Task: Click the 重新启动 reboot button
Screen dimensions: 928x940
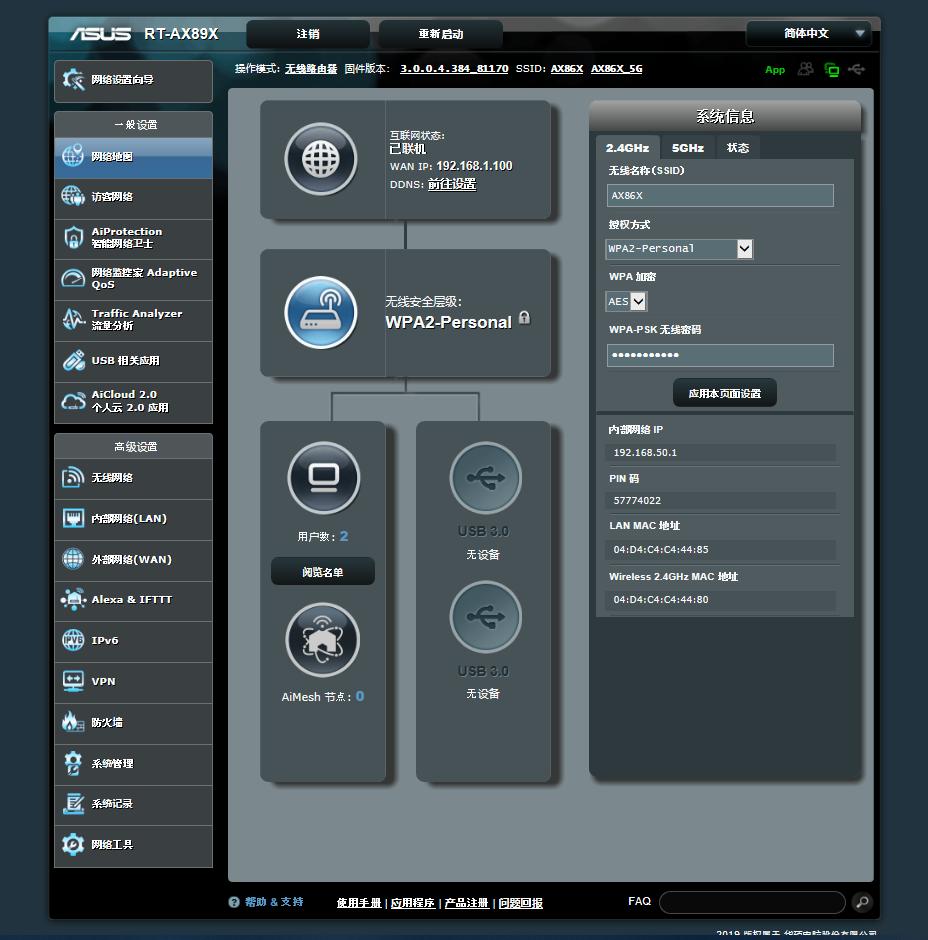Action: point(440,34)
